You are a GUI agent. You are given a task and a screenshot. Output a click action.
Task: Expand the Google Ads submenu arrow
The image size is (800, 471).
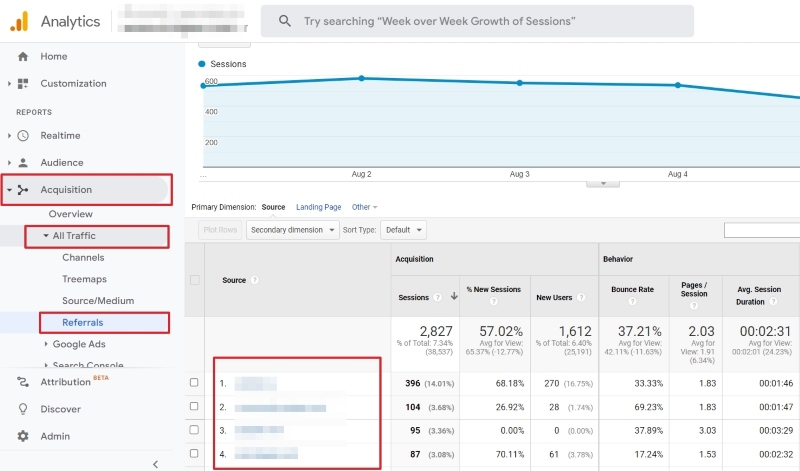46,344
